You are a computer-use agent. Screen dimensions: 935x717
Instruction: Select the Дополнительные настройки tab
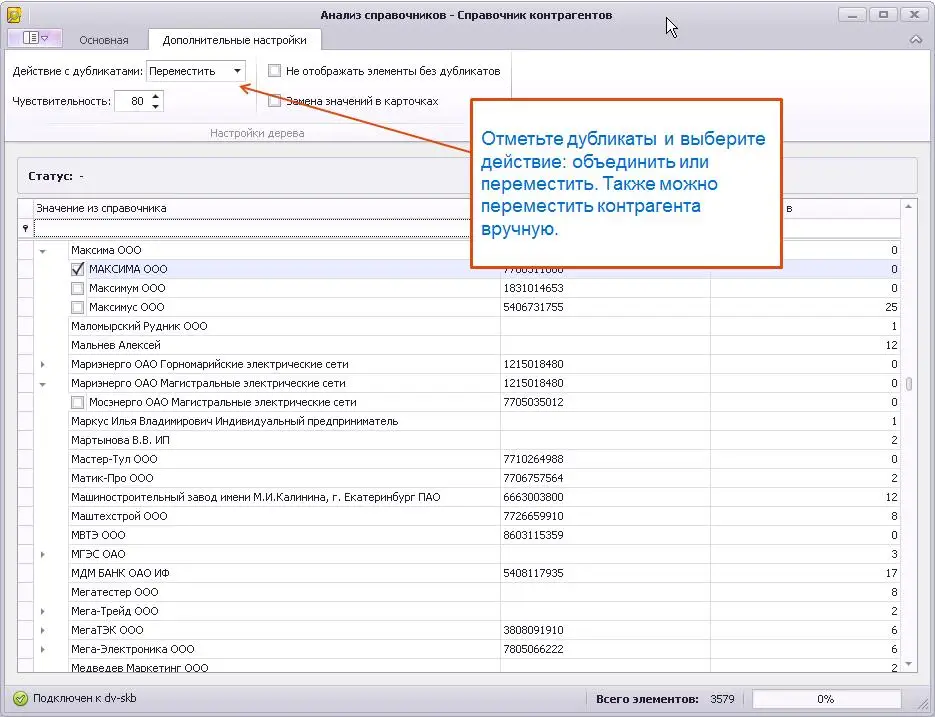[234, 40]
